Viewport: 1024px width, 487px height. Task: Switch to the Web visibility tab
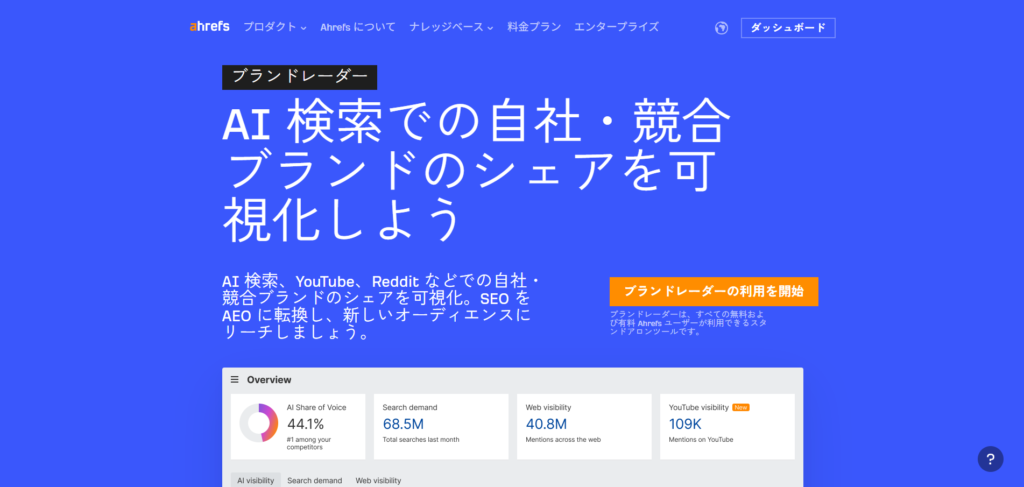pos(378,480)
